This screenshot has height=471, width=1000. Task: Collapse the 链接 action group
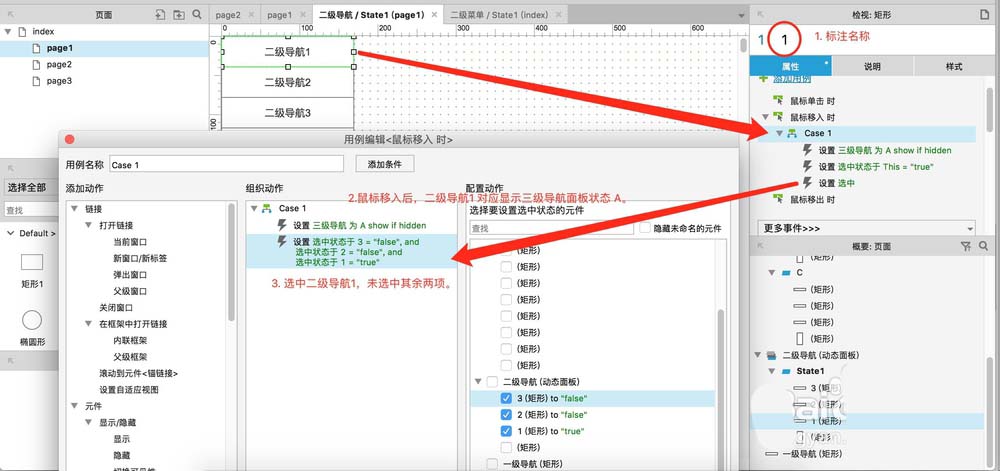coord(75,209)
